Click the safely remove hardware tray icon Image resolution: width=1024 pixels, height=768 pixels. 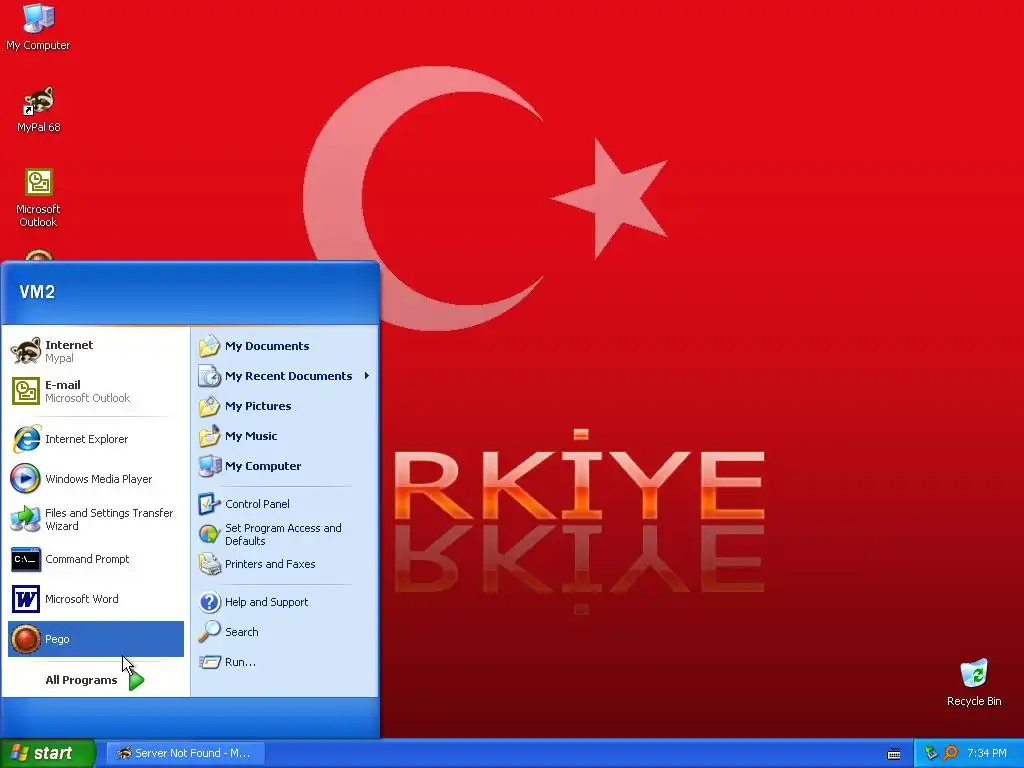pyautogui.click(x=931, y=753)
